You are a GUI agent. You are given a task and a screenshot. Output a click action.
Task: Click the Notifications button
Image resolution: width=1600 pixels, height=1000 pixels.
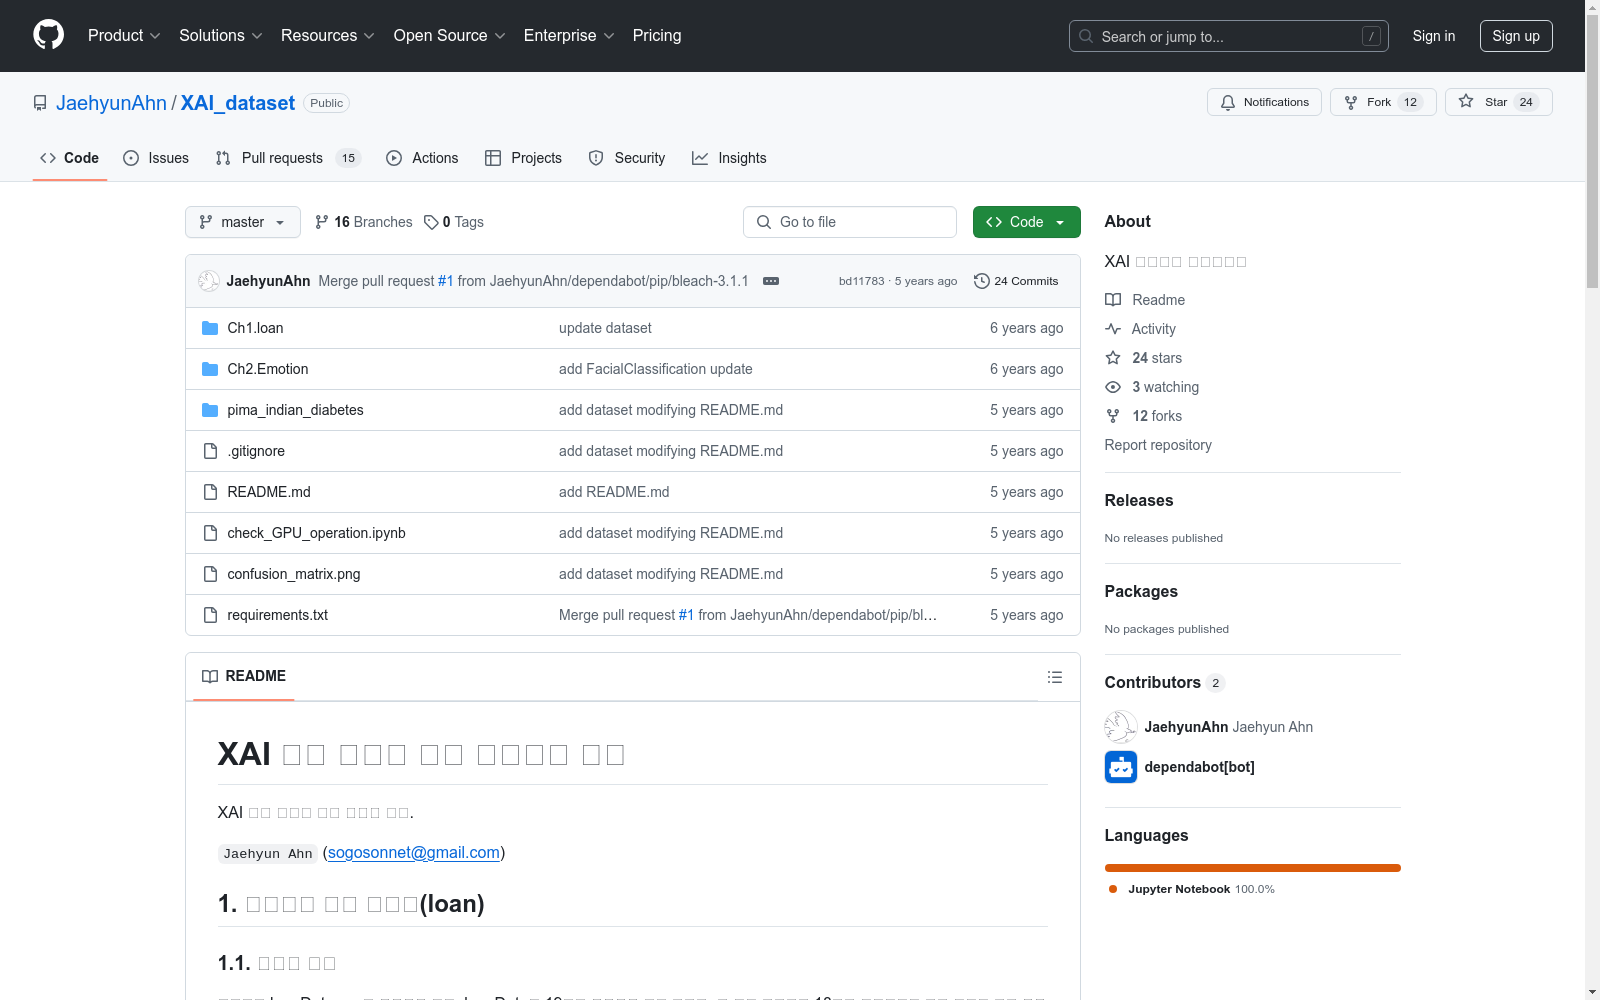coord(1265,102)
